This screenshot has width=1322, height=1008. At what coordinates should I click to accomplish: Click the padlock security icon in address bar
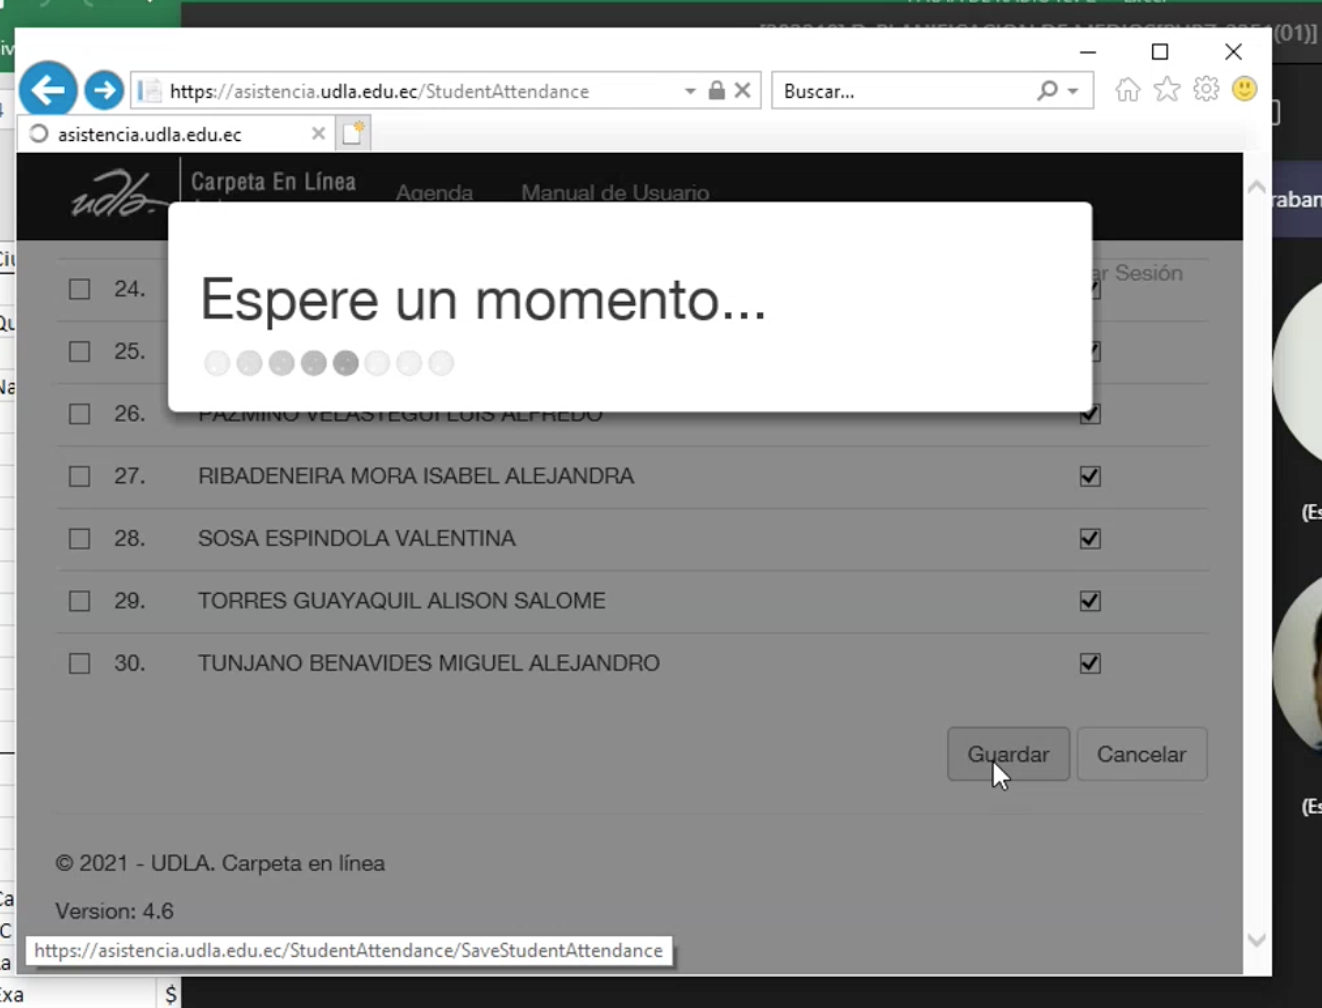716,91
